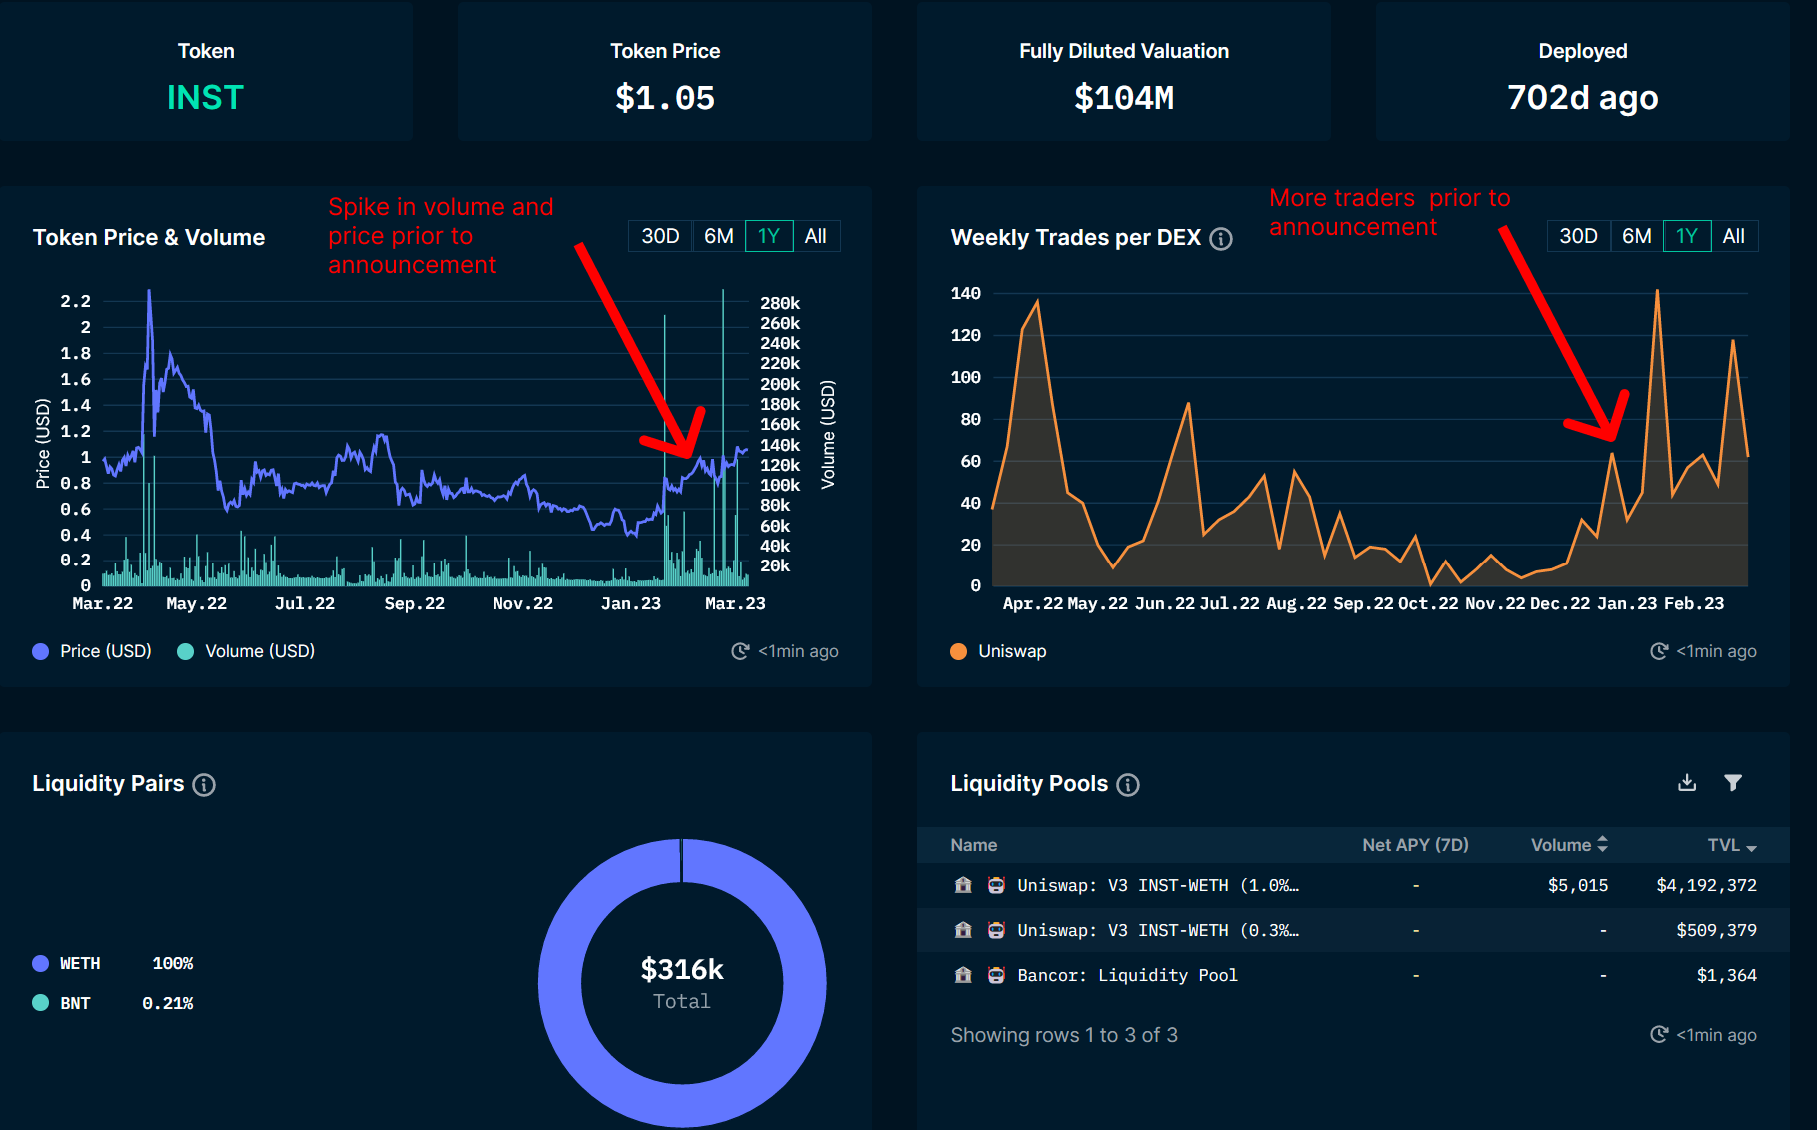Open info icon beside Liquidity Pairs

(204, 785)
